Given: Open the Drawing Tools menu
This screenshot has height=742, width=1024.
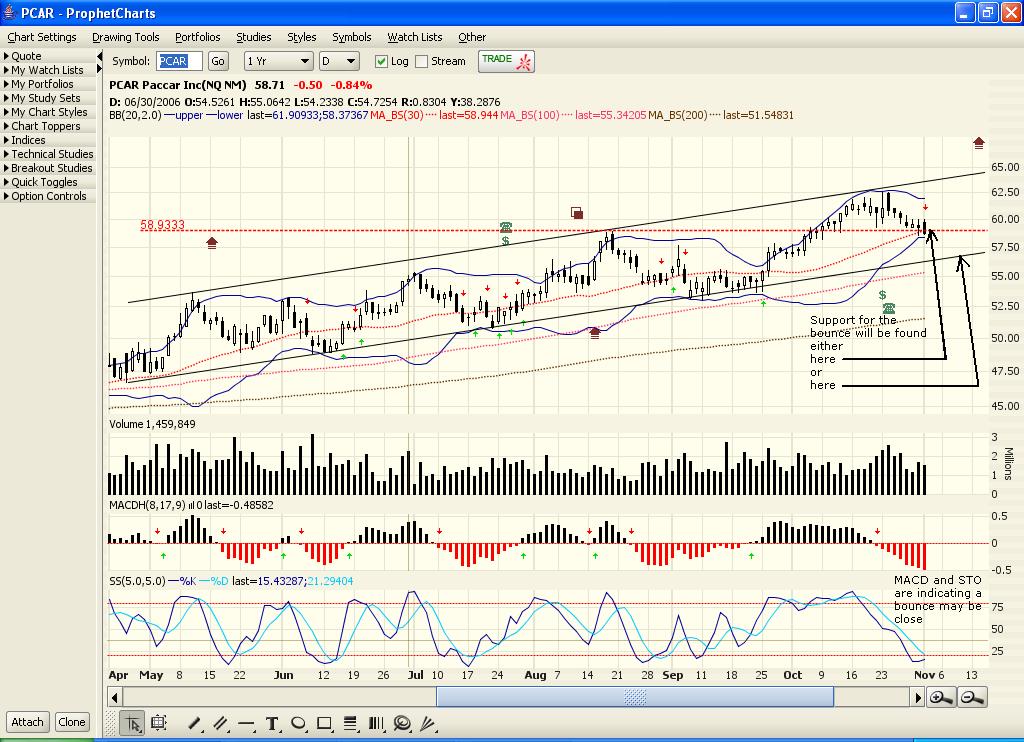Looking at the screenshot, I should pos(125,37).
